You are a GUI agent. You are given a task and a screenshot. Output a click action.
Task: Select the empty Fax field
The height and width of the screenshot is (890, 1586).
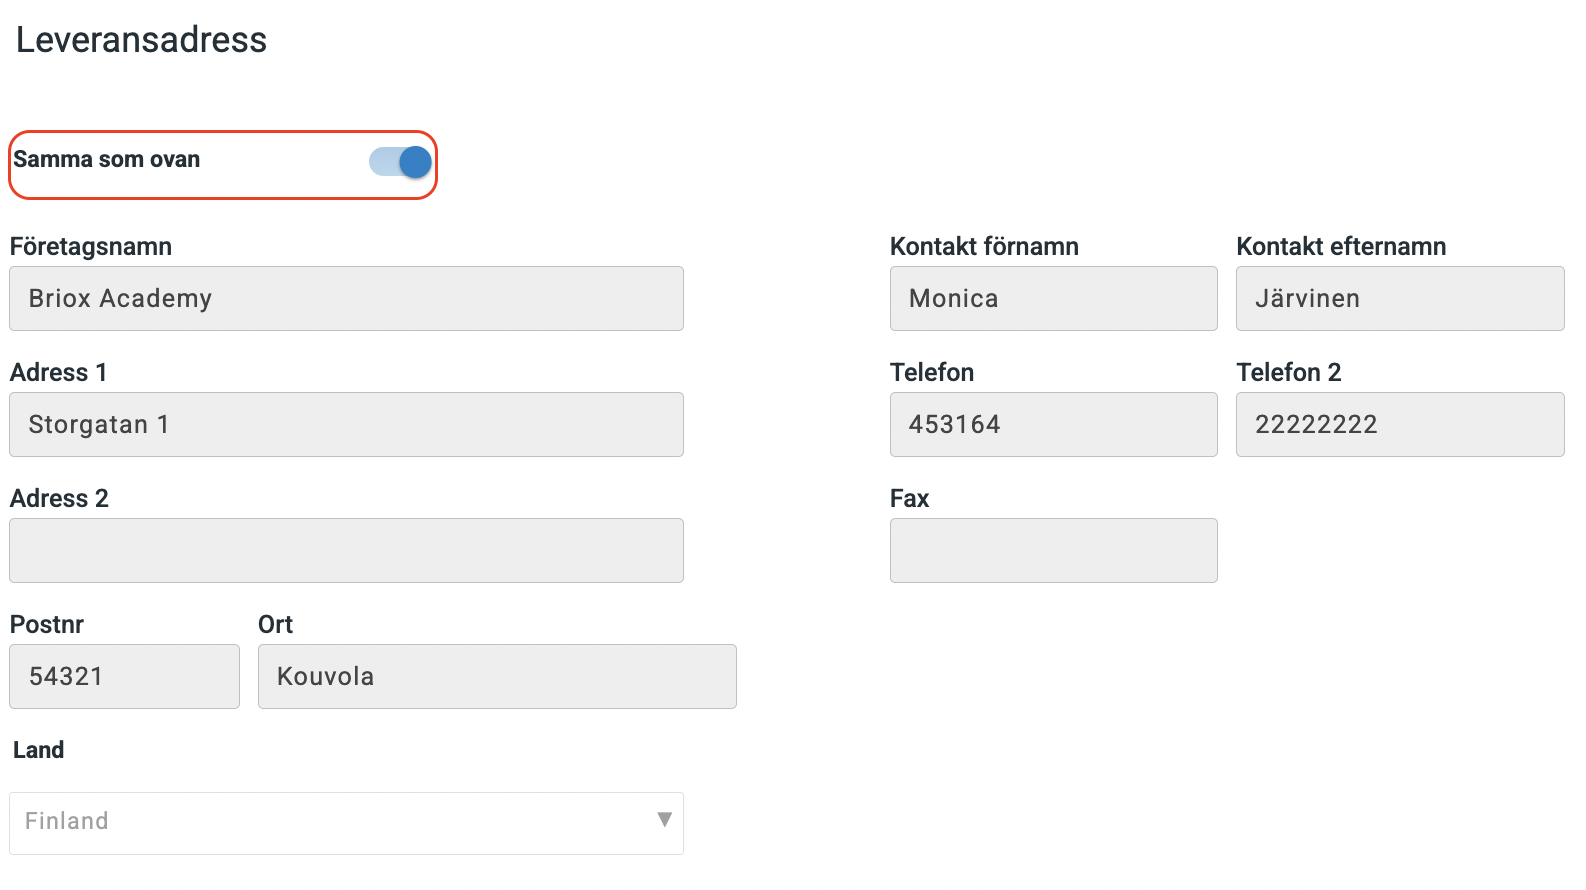click(1054, 550)
